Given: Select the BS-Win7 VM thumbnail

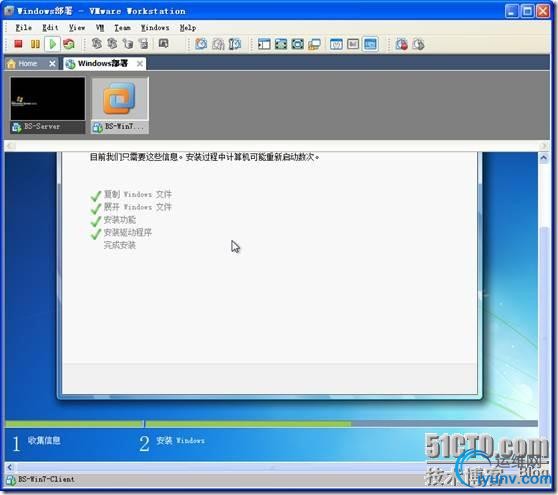Looking at the screenshot, I should click(x=120, y=105).
